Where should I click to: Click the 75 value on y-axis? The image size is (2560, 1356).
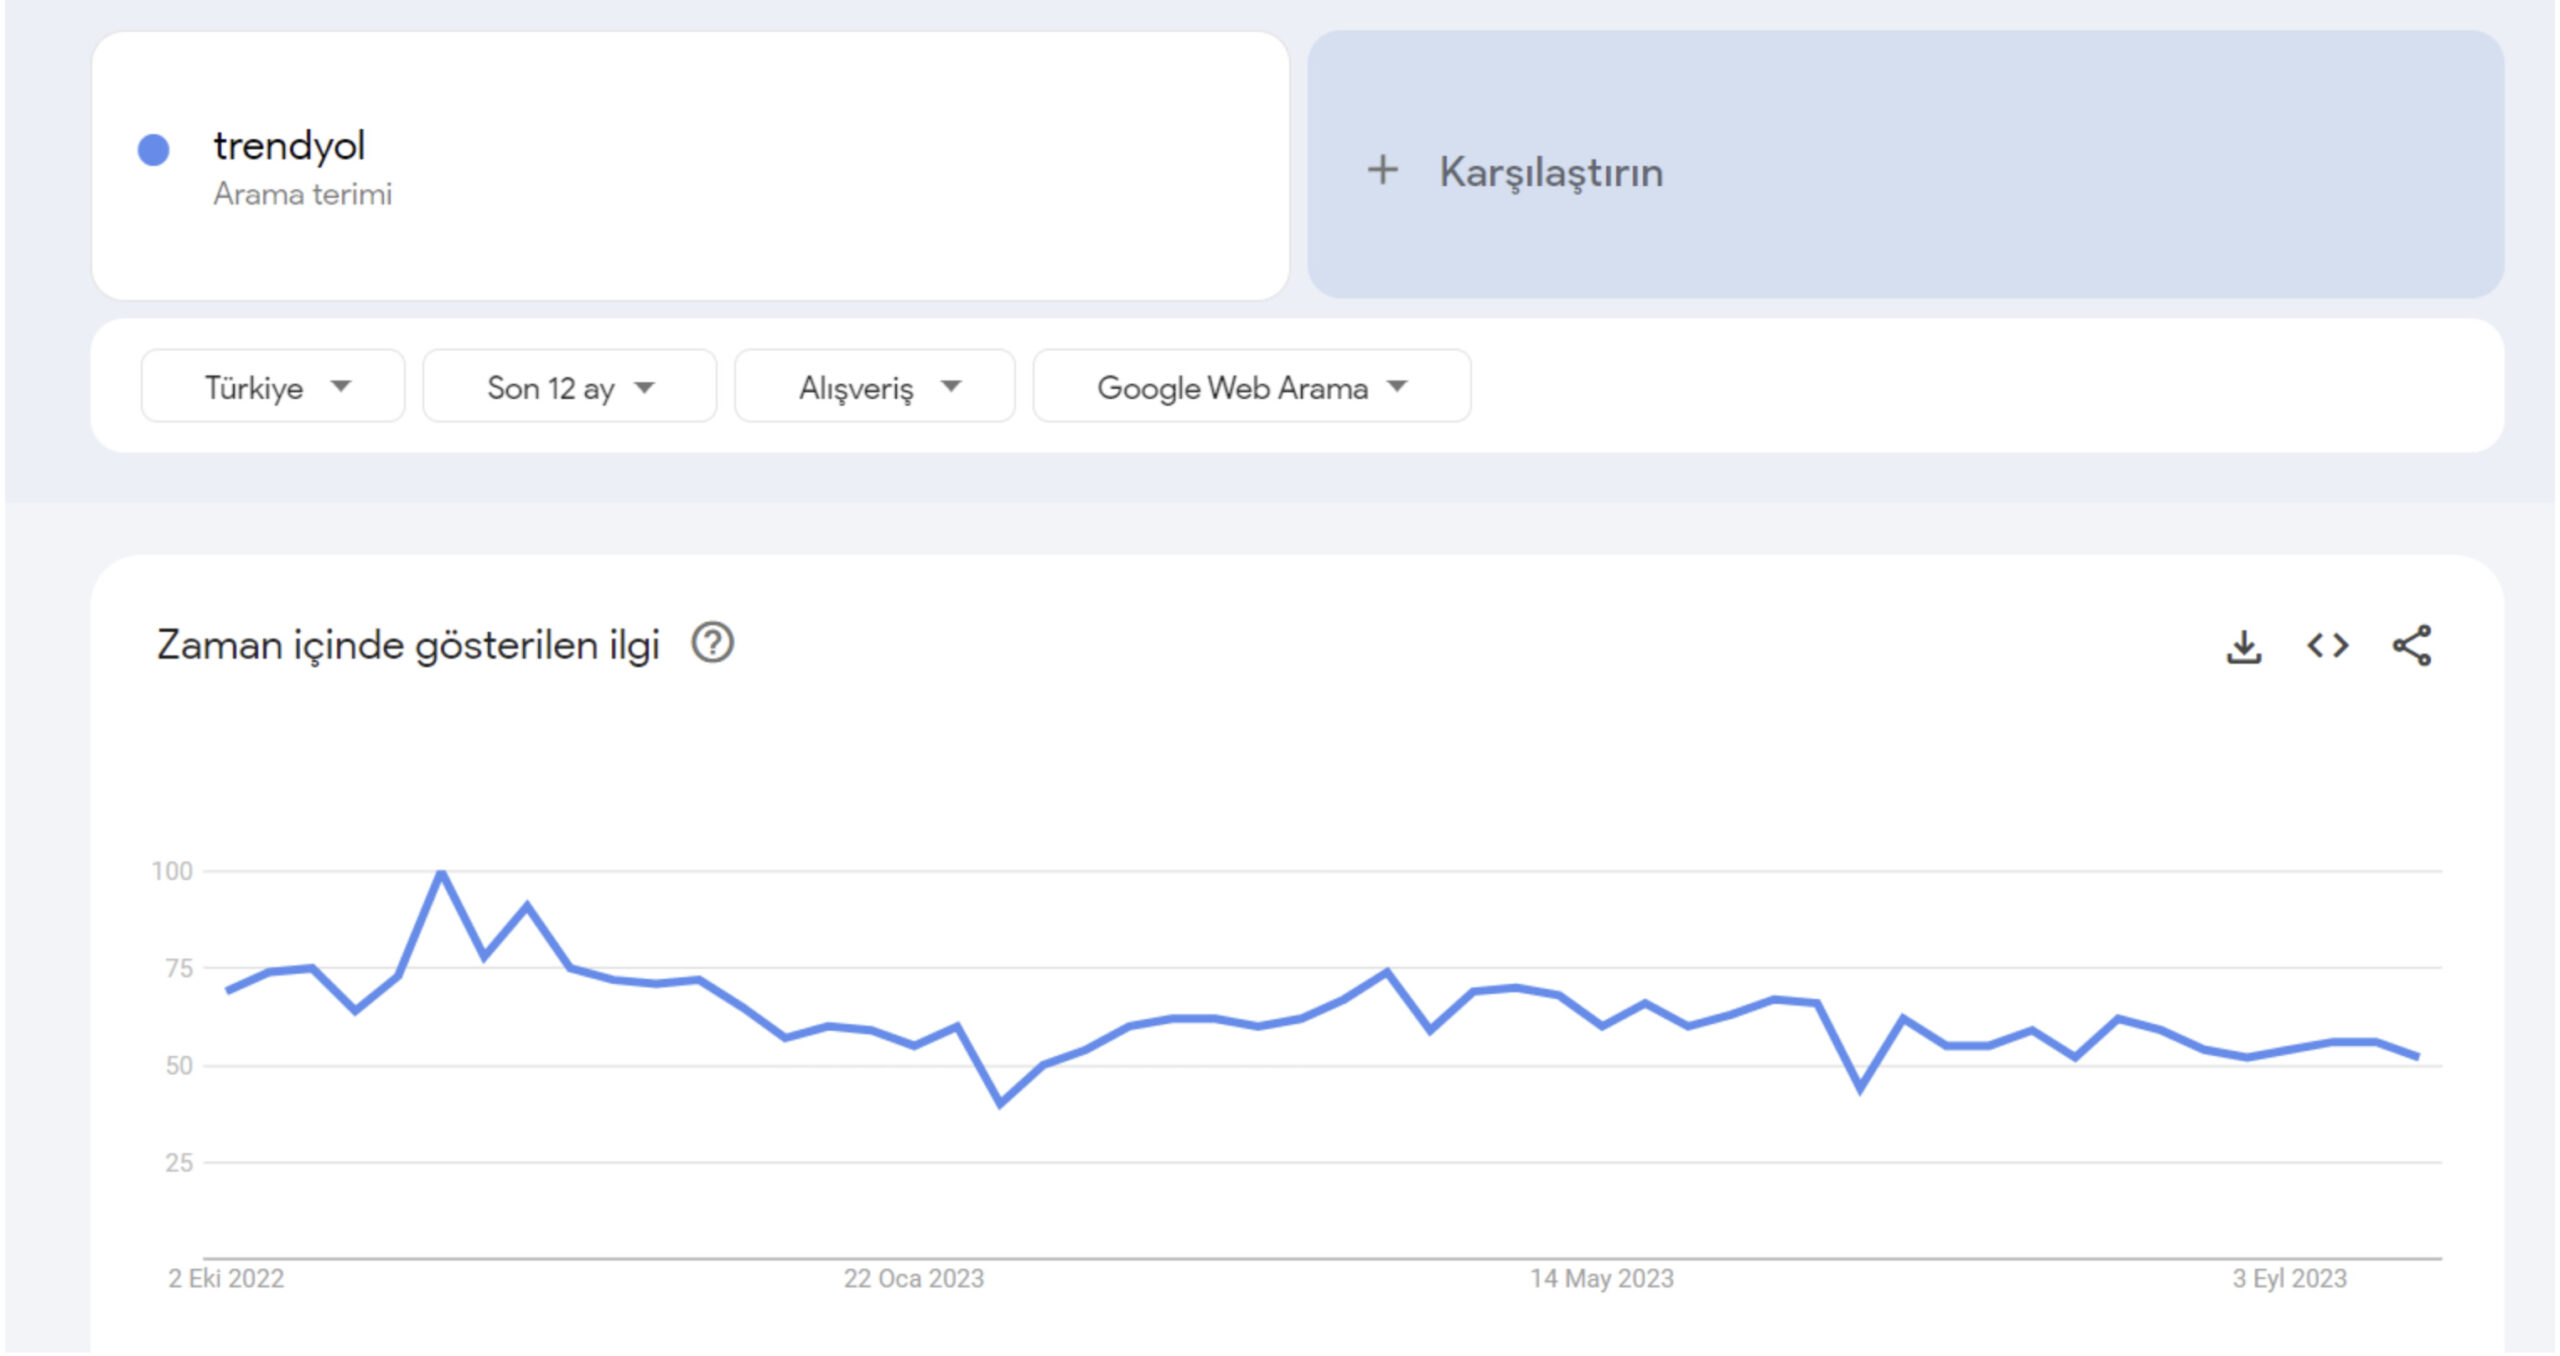coord(179,969)
